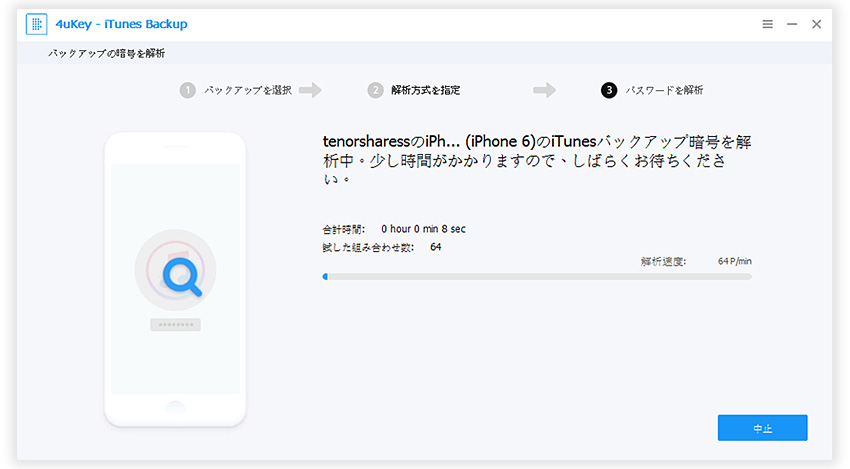This screenshot has width=850, height=469.
Task: Click the magnifier search icon on phone
Action: [x=182, y=277]
